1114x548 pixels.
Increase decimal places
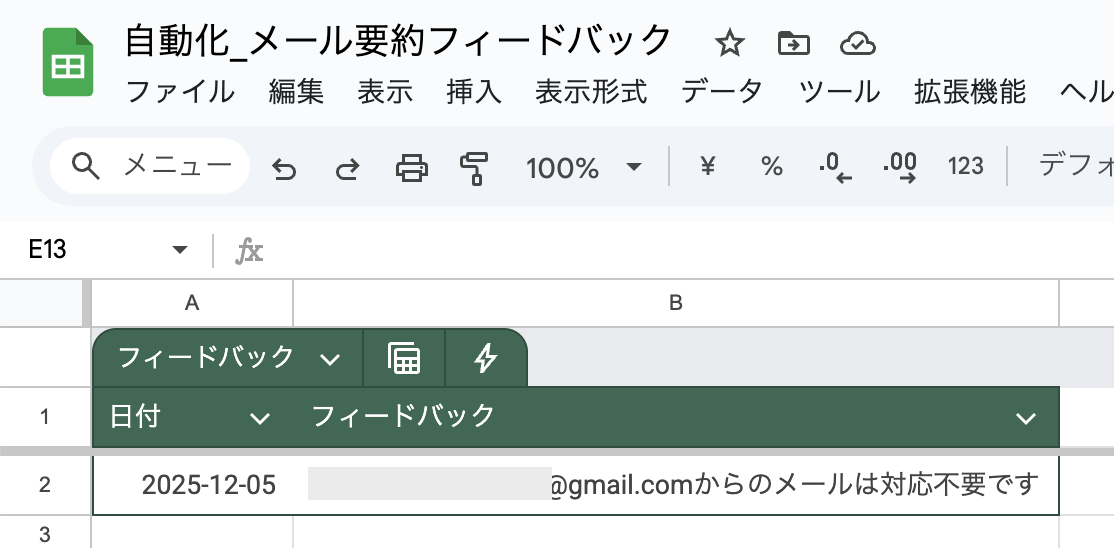[899, 168]
